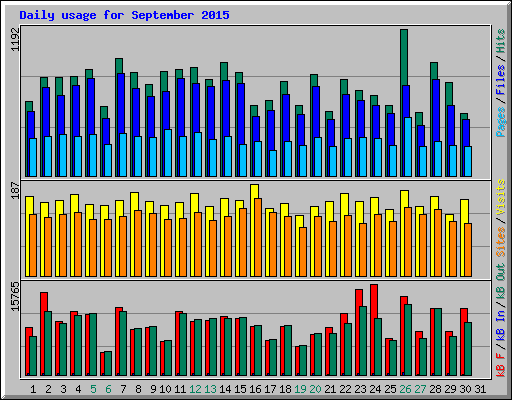Click the red kB F bar for day 2
Image resolution: width=512 pixels, height=400 pixels.
(x=44, y=302)
